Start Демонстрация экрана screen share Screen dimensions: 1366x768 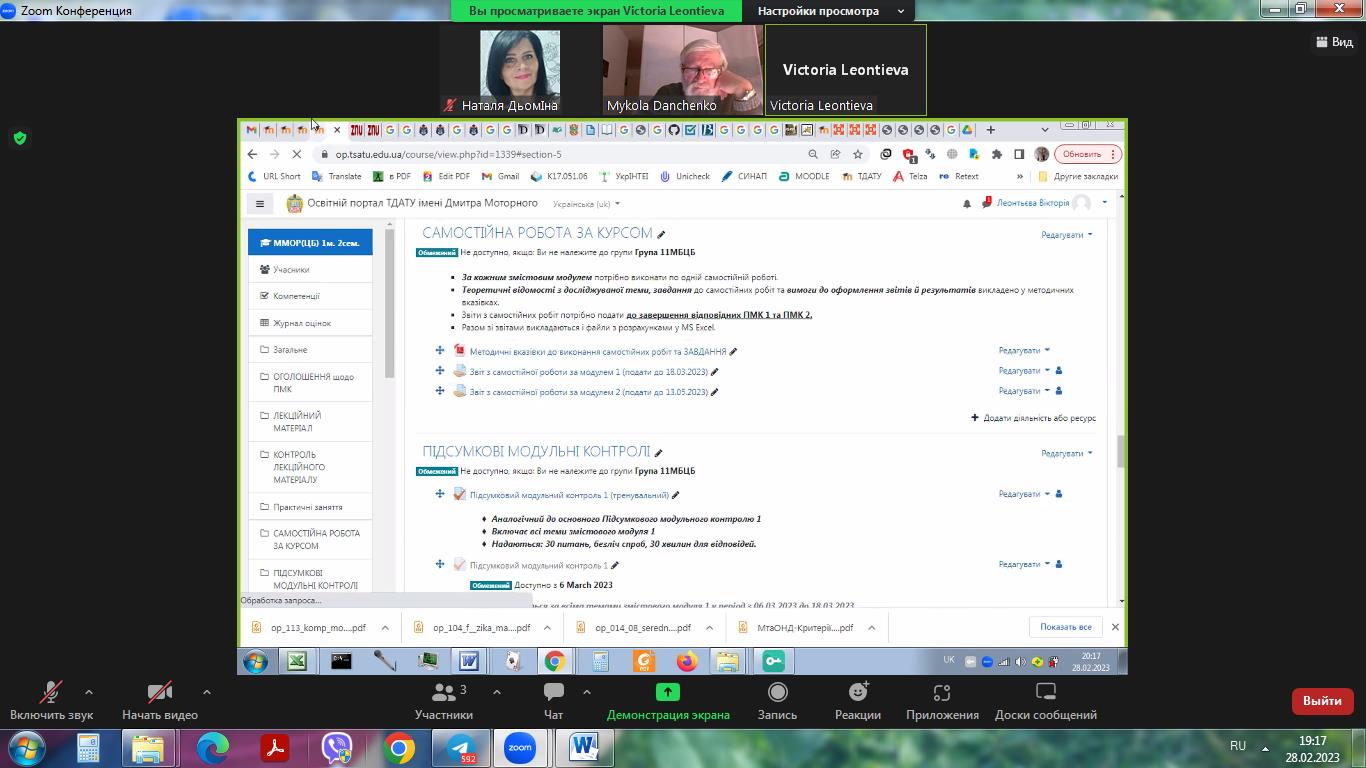pyautogui.click(x=668, y=700)
